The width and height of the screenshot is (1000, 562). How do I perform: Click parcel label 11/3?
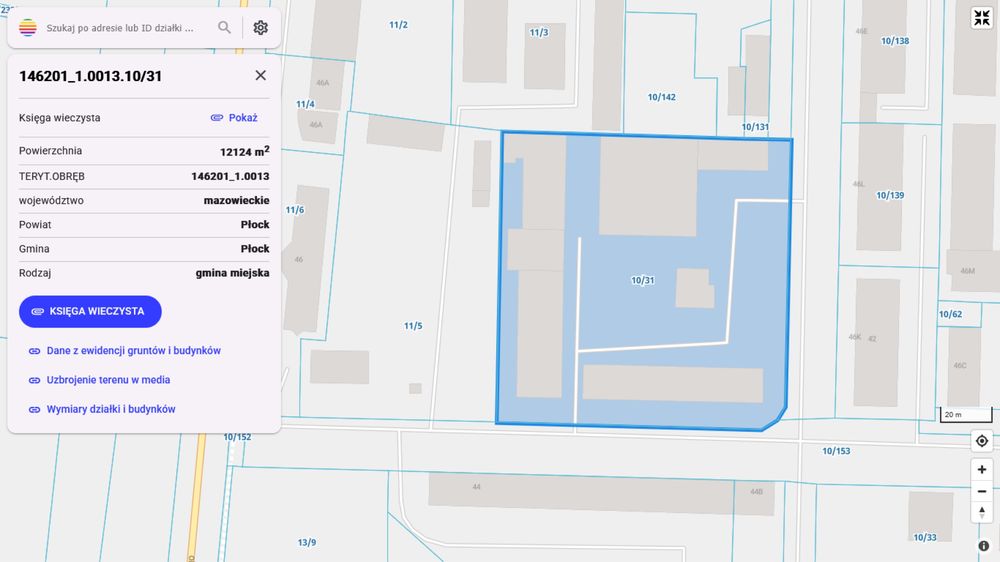coord(538,33)
